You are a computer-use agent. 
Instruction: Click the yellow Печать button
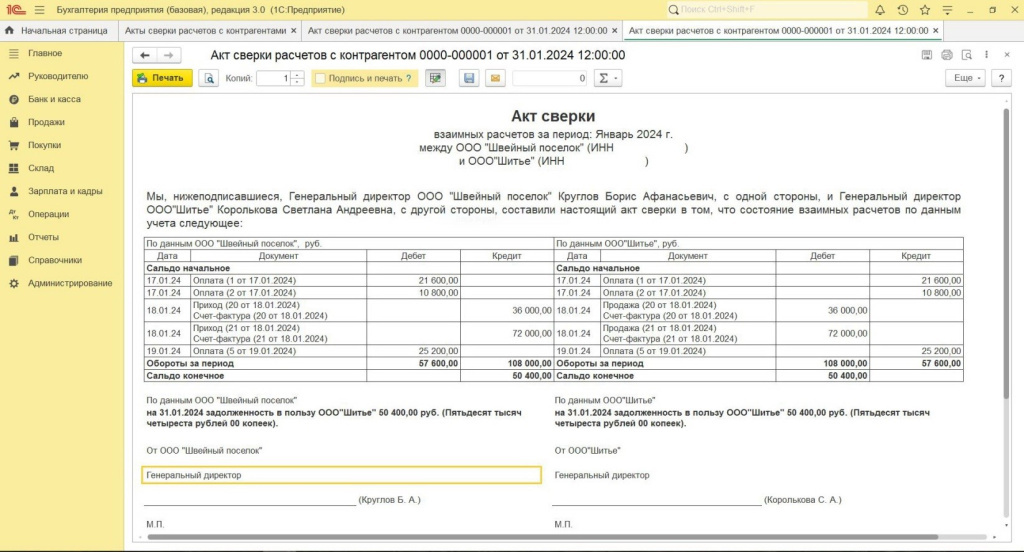(162, 78)
